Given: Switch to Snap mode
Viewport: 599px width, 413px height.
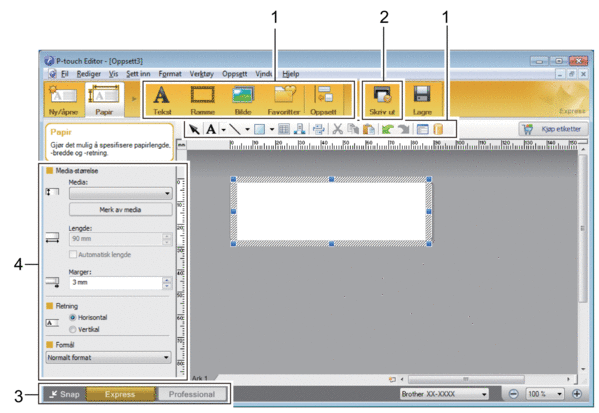Looking at the screenshot, I should point(64,394).
